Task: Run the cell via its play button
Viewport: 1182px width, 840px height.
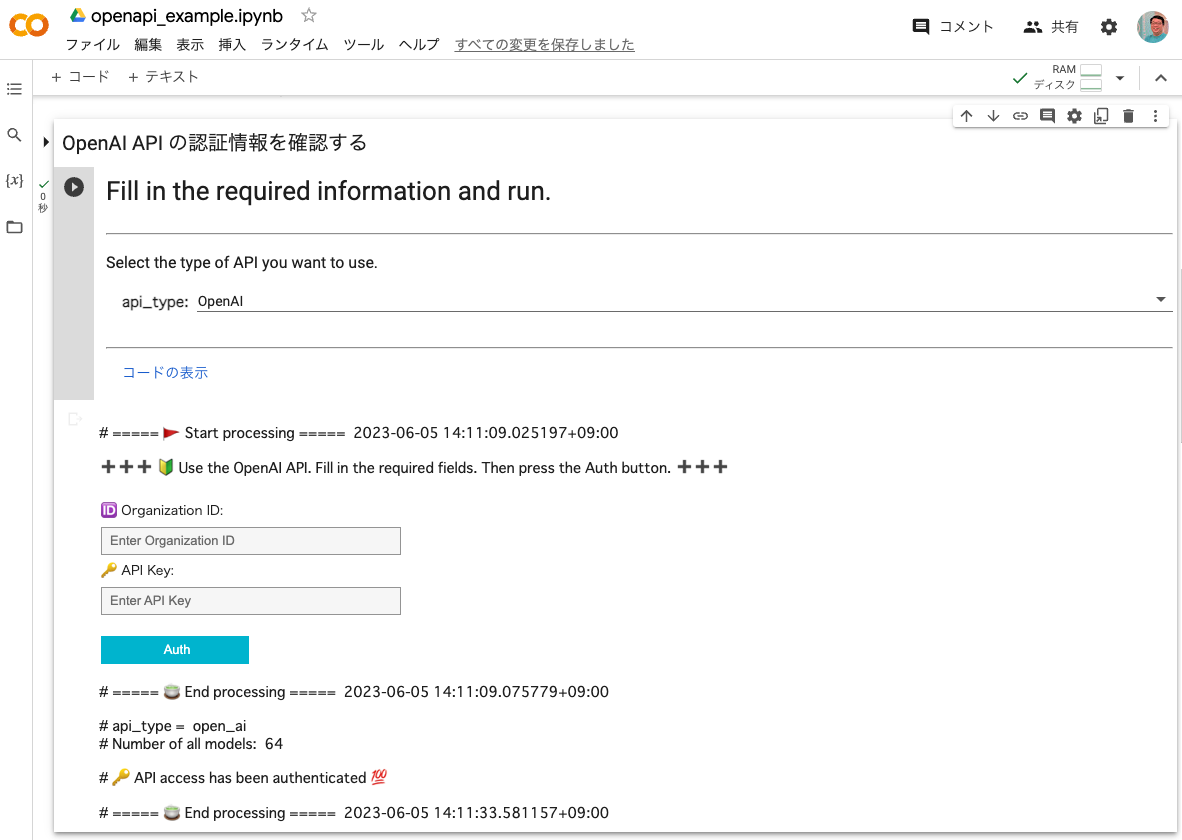Action: pos(73,186)
